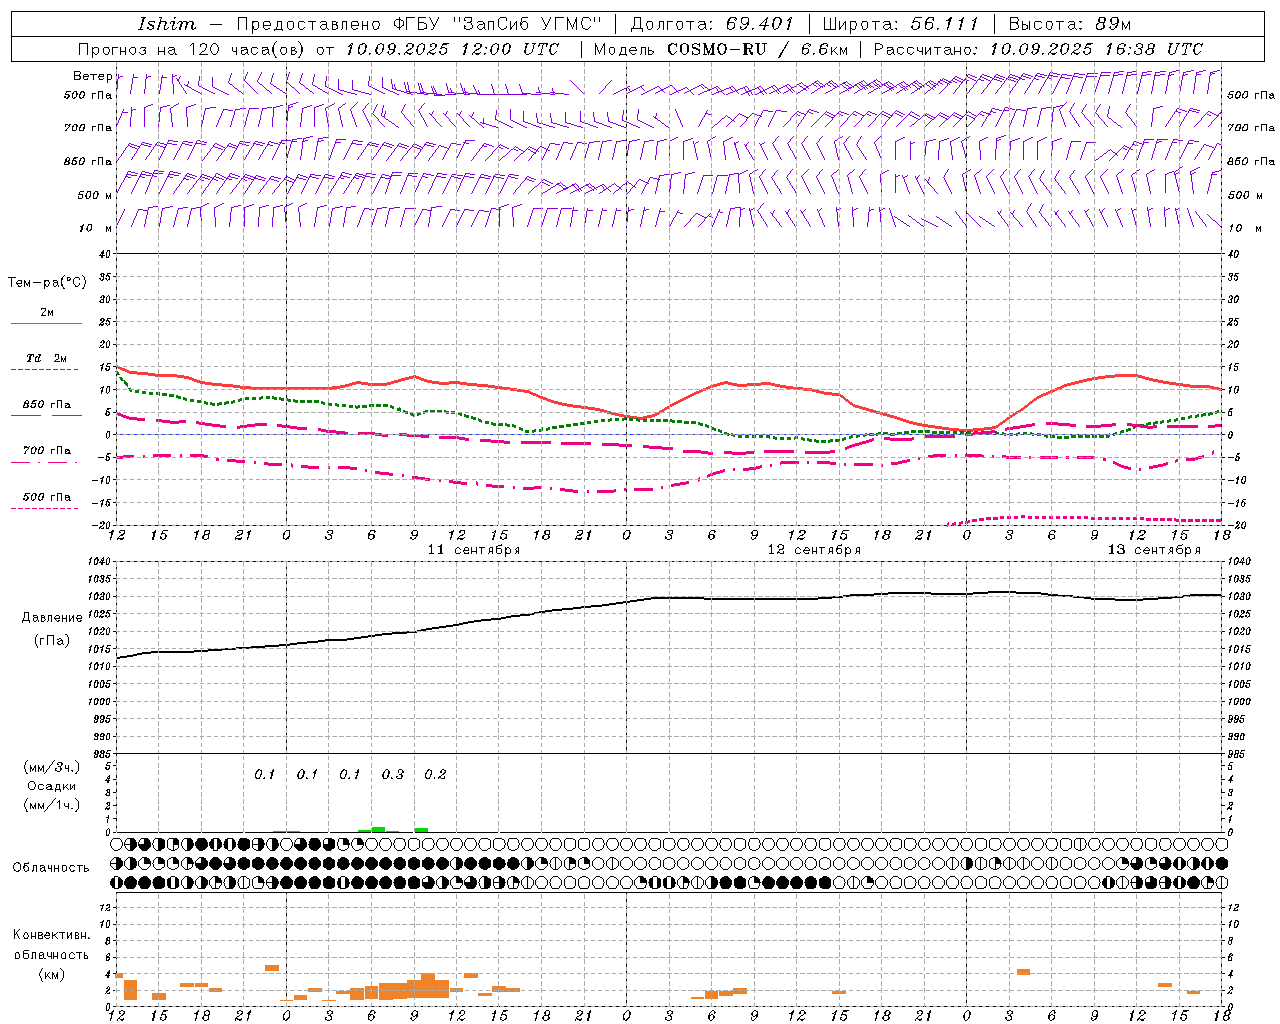Click the "12 сентября" date label
1280x1024 pixels.
[814, 550]
